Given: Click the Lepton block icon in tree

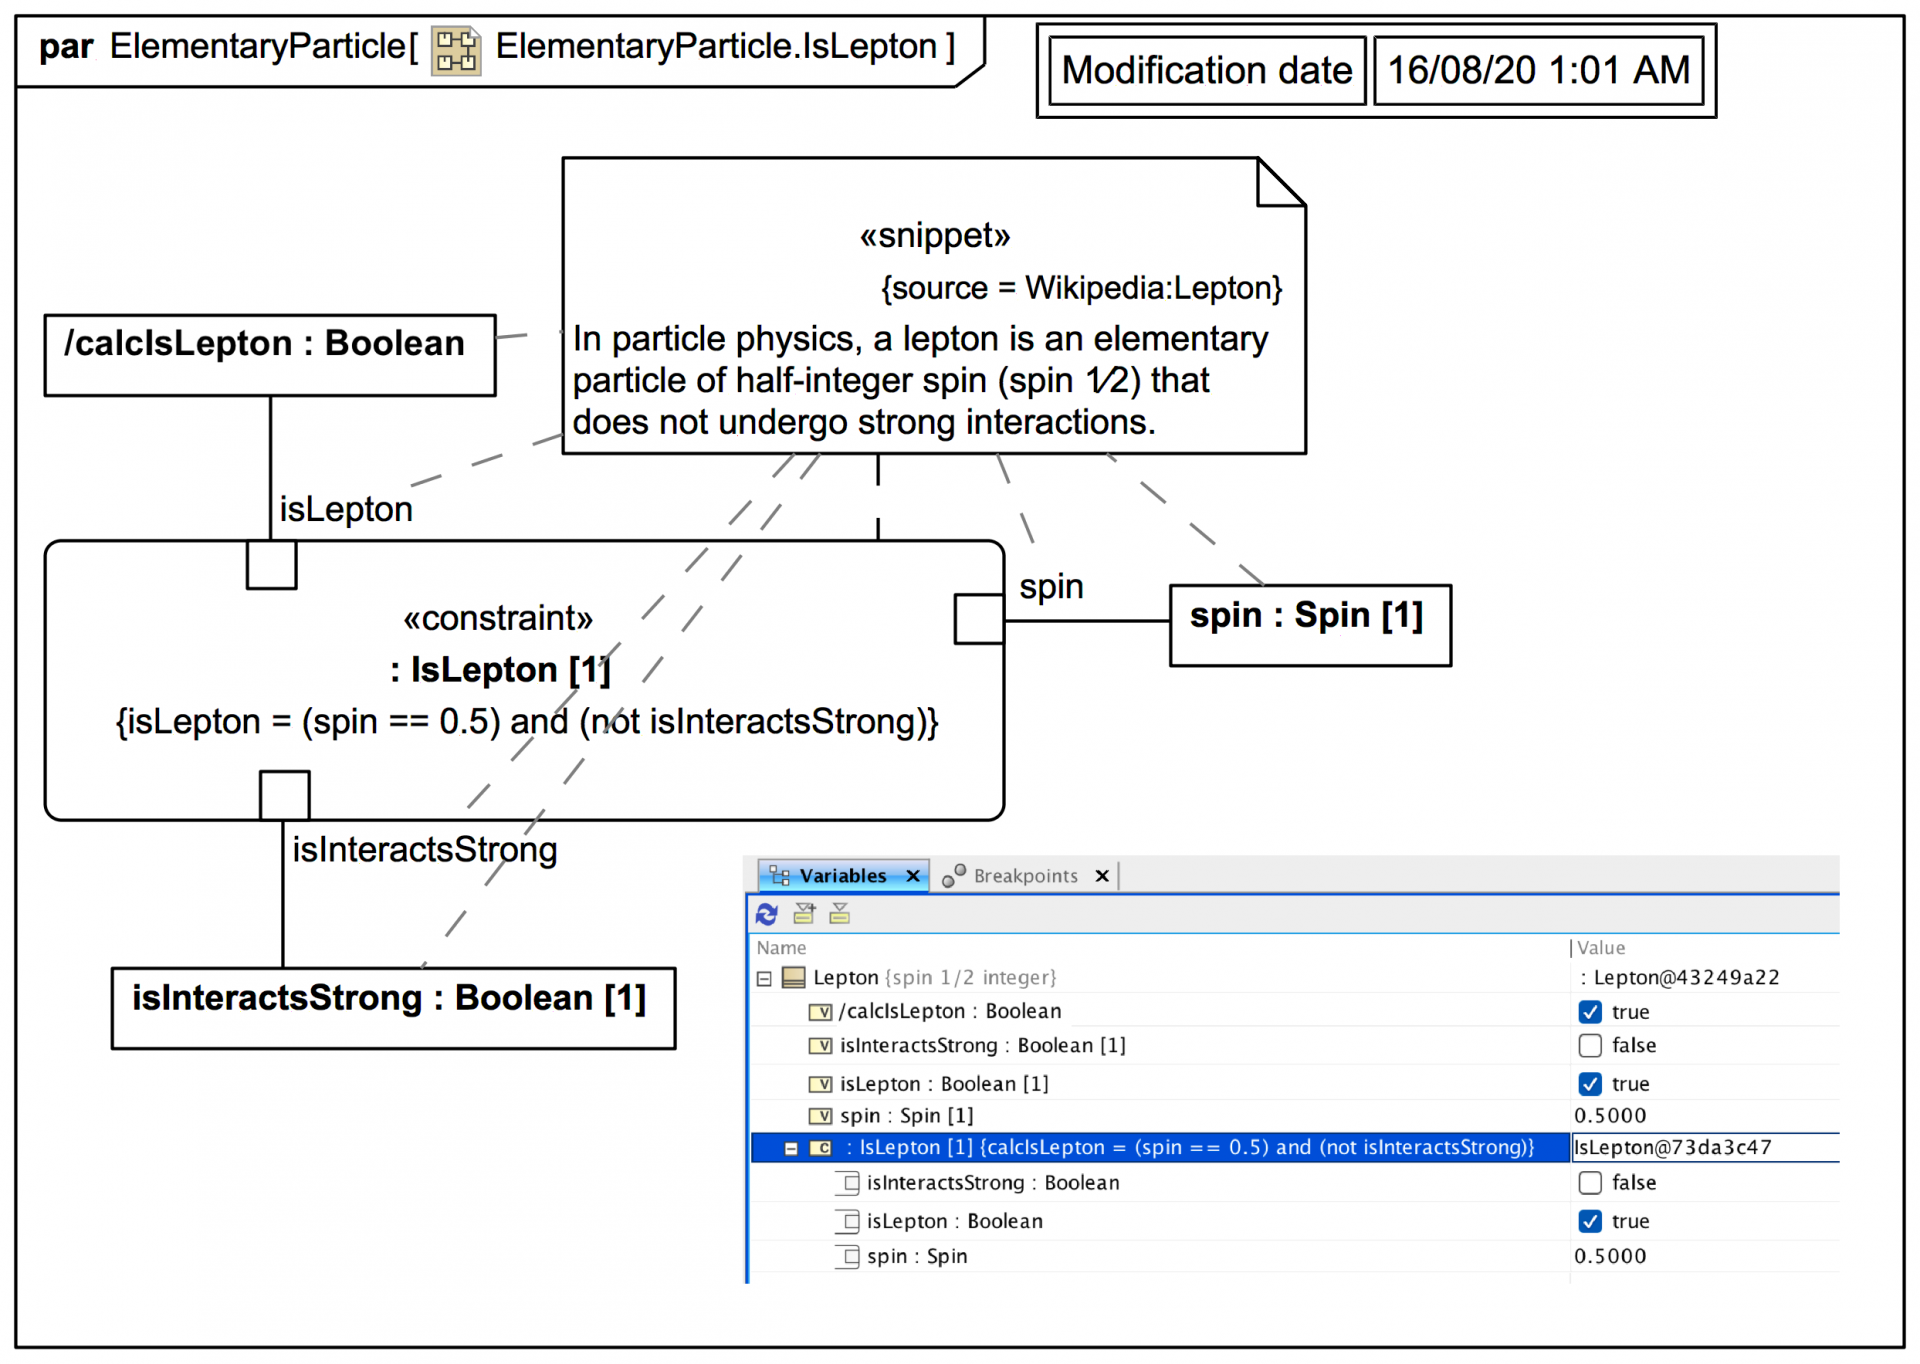Looking at the screenshot, I should click(793, 977).
